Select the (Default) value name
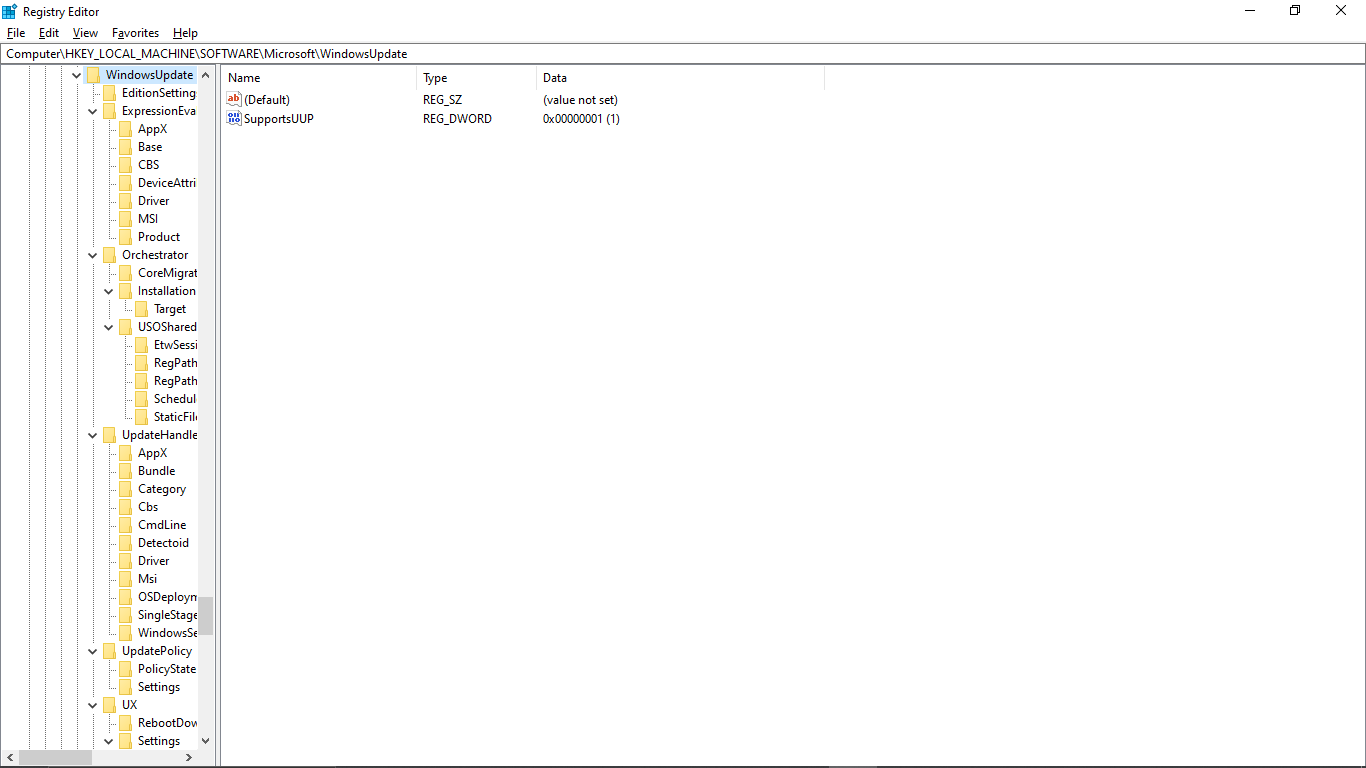The image size is (1366, 768). click(x=267, y=100)
